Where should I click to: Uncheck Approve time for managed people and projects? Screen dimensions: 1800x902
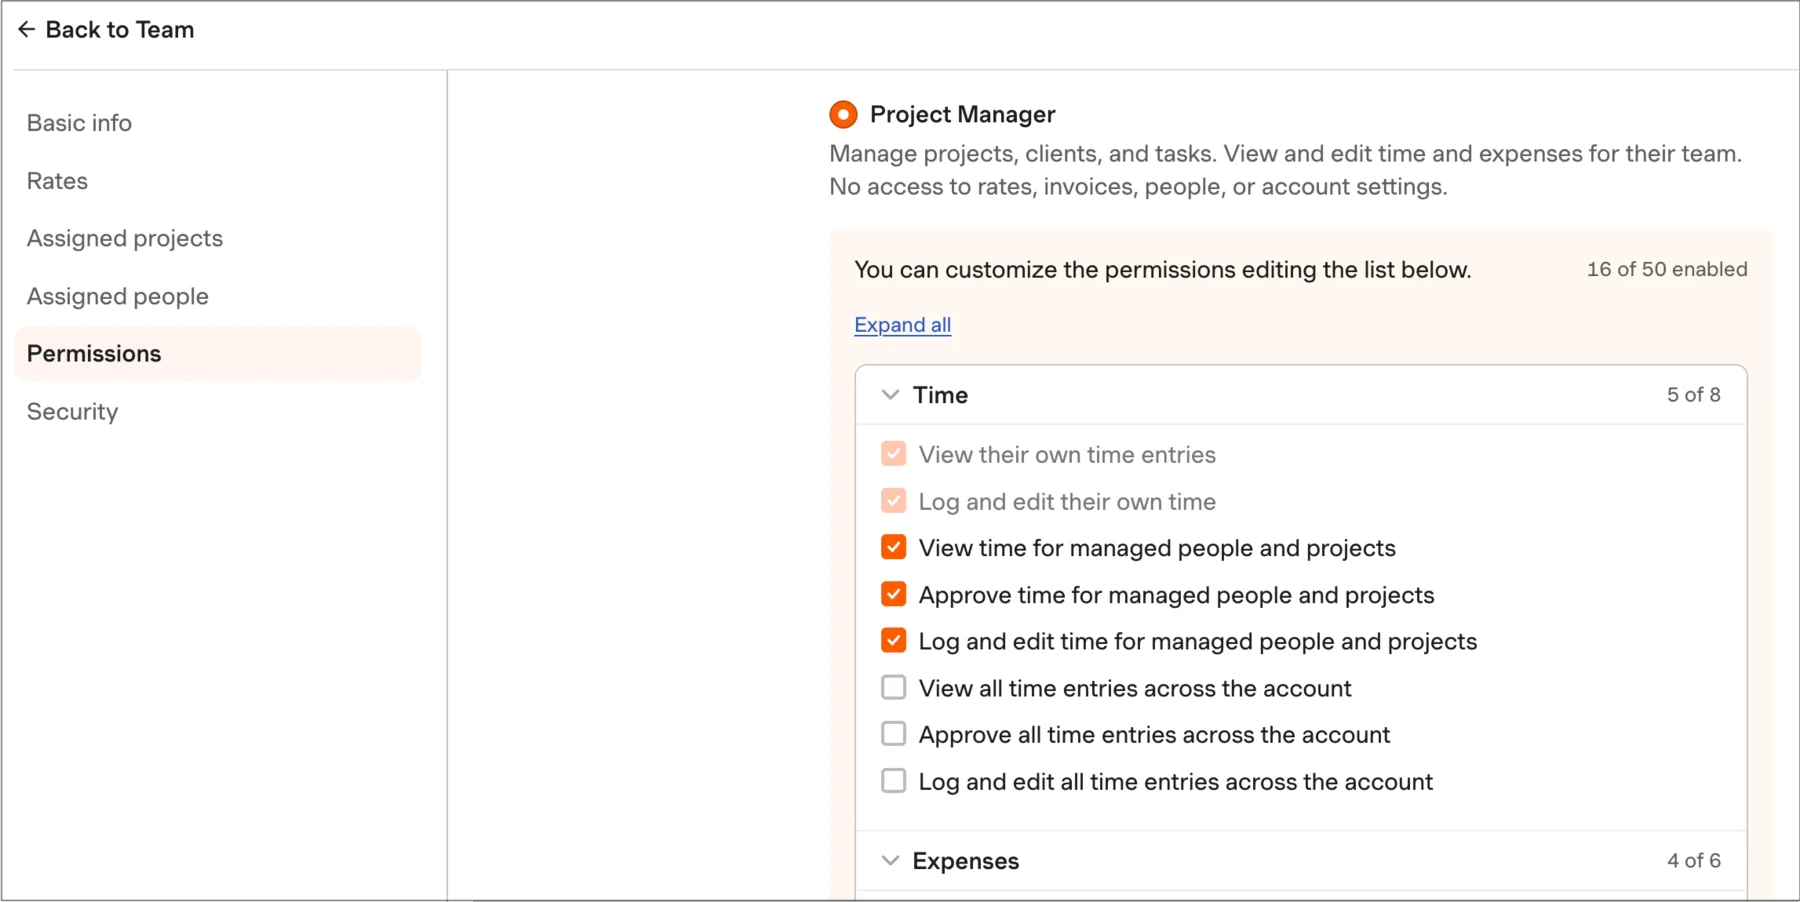[893, 594]
